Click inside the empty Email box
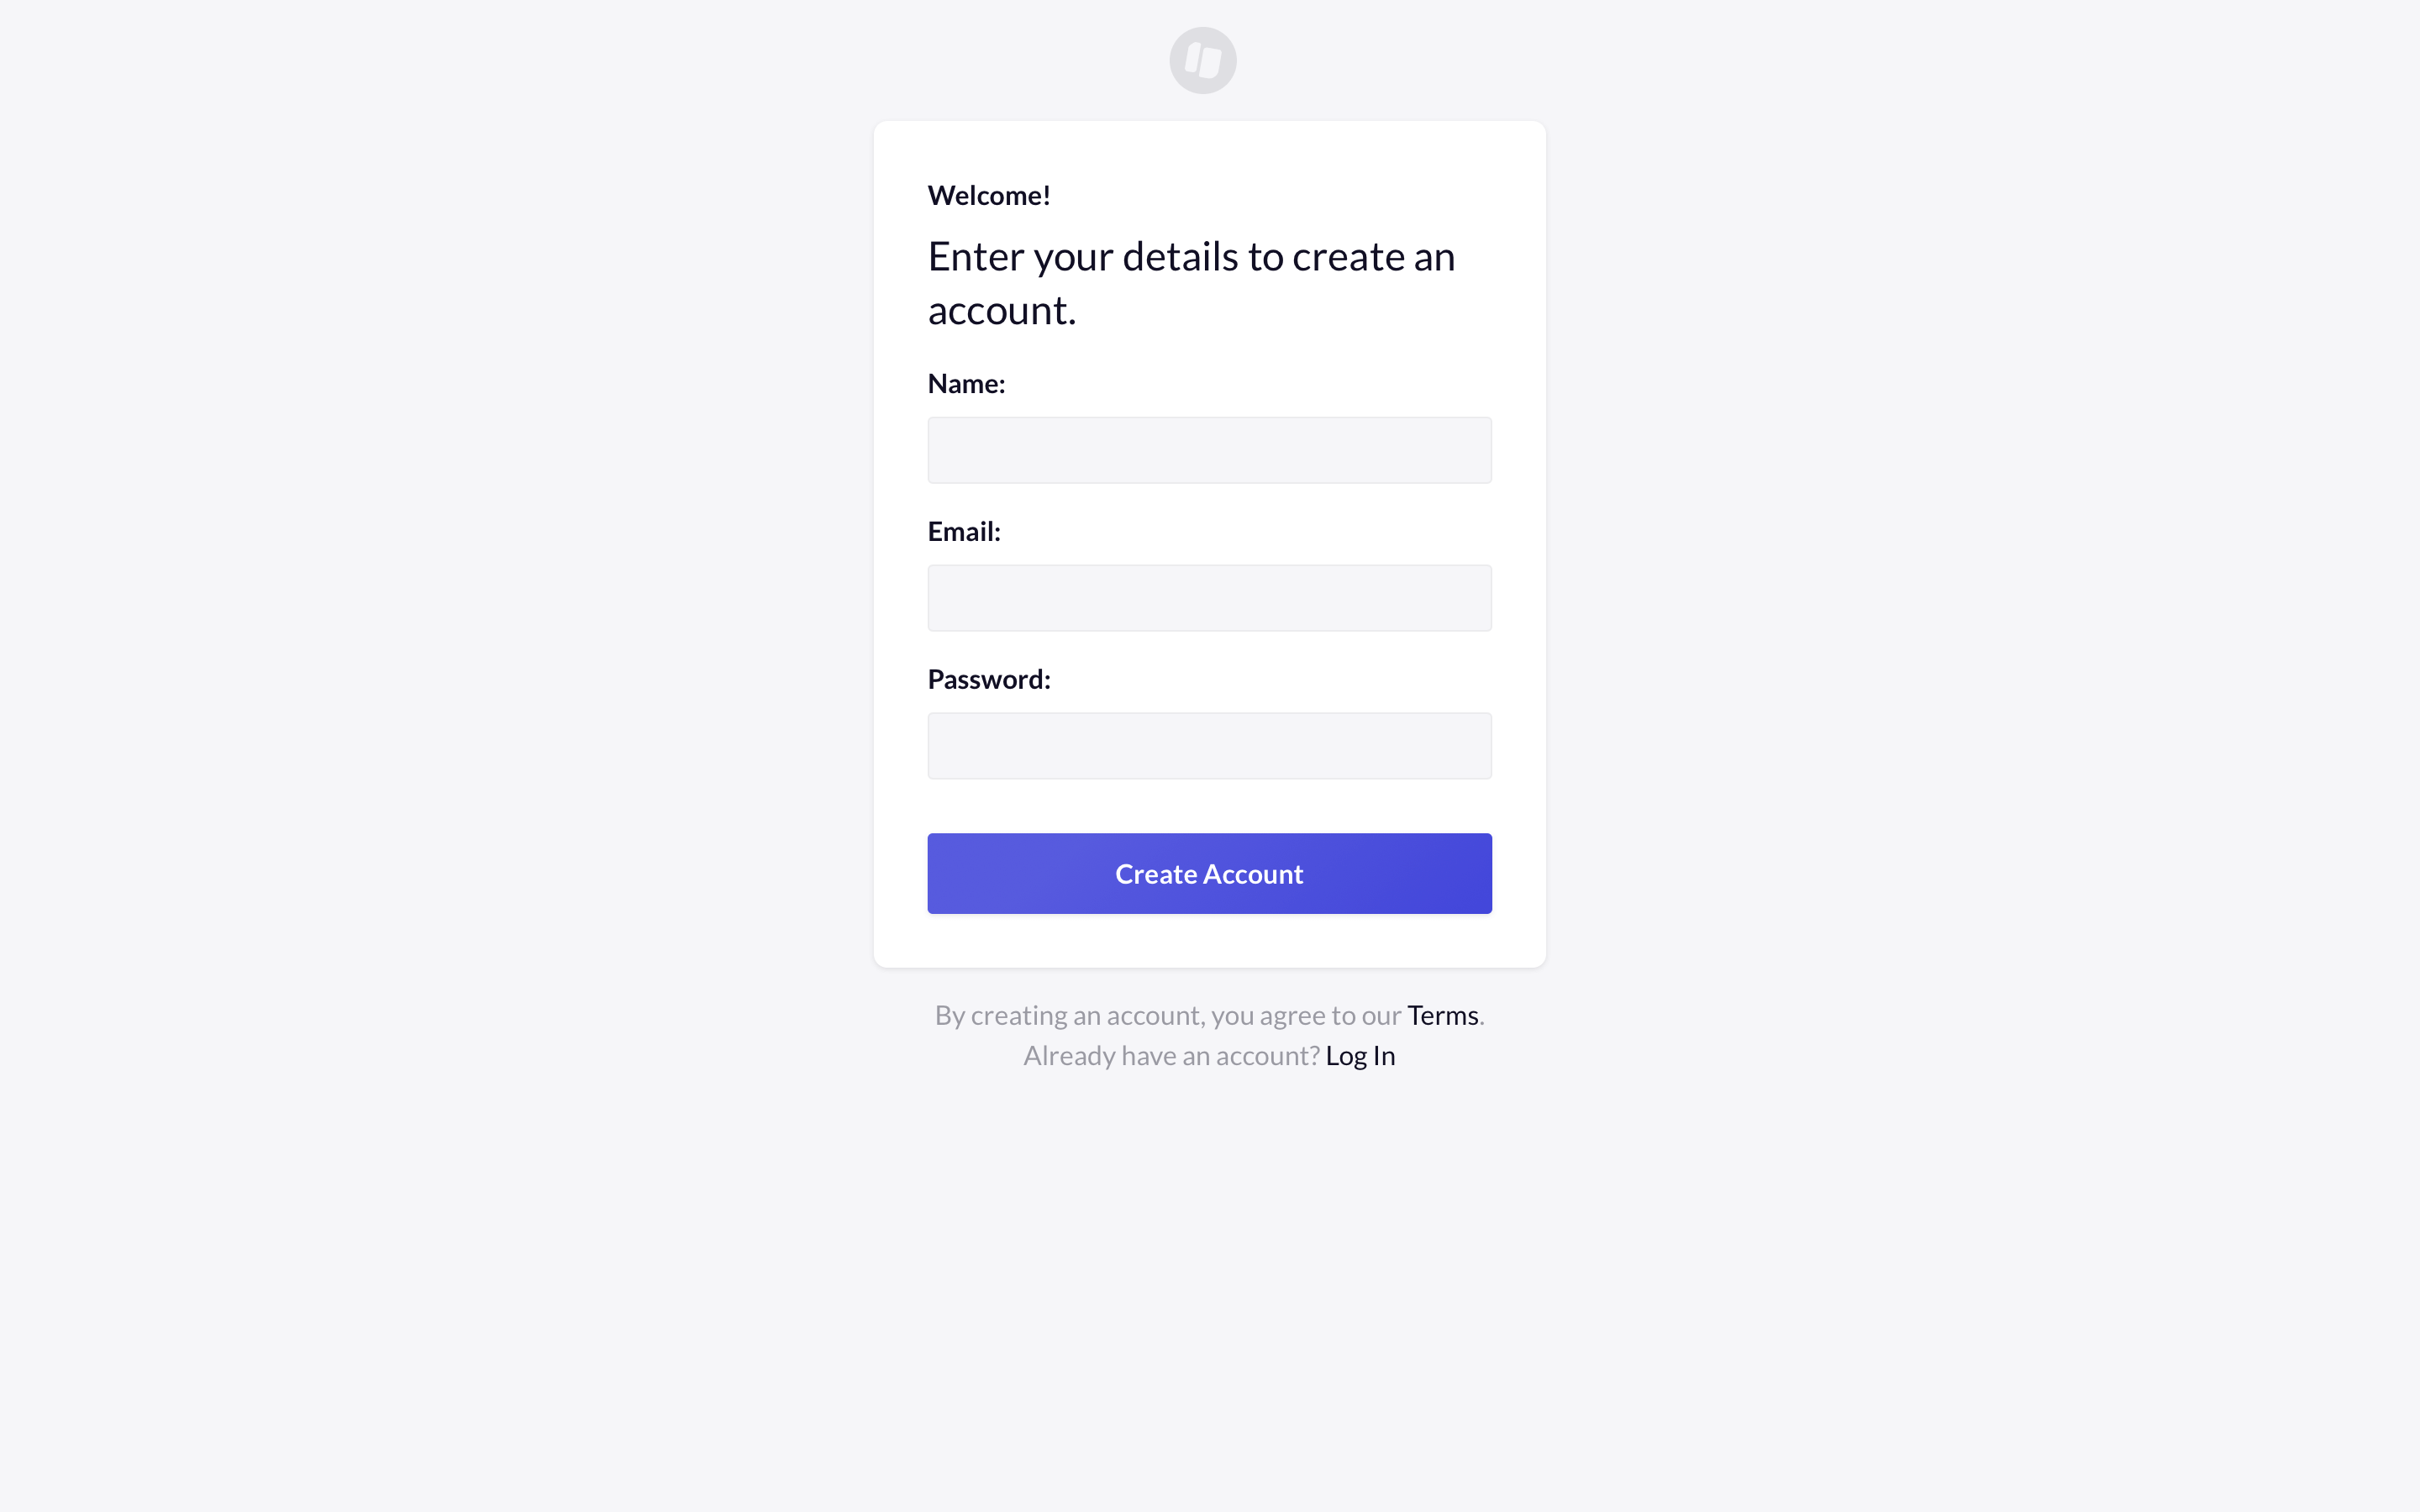The image size is (2420, 1512). [x=1209, y=597]
